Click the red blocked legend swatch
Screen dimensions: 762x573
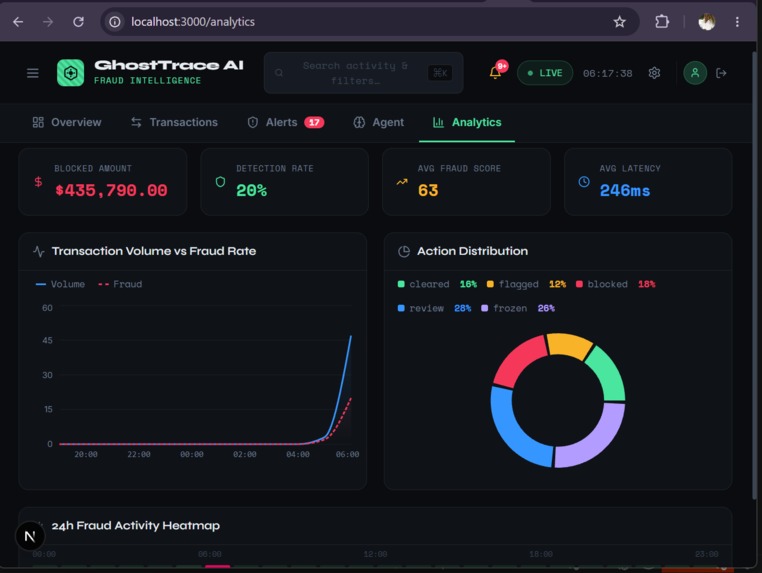pyautogui.click(x=579, y=284)
